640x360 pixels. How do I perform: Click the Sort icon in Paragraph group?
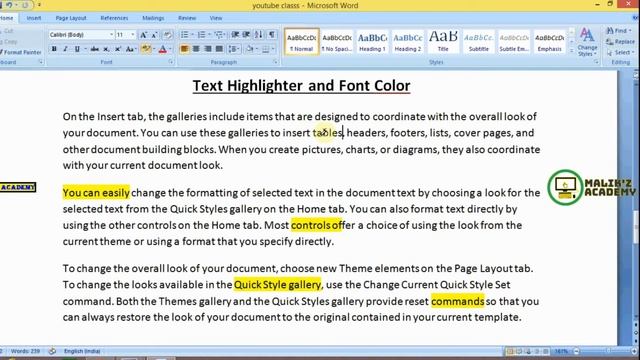[x=259, y=35]
